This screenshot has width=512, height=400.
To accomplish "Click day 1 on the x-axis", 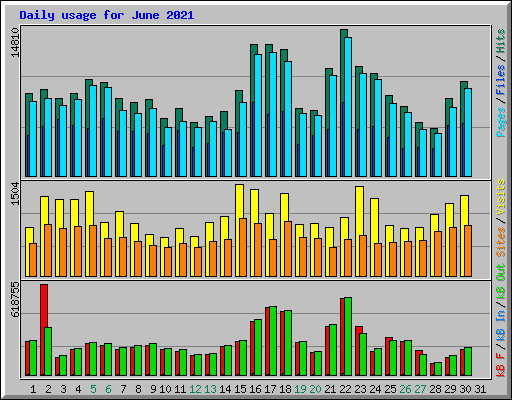I will point(33,389).
